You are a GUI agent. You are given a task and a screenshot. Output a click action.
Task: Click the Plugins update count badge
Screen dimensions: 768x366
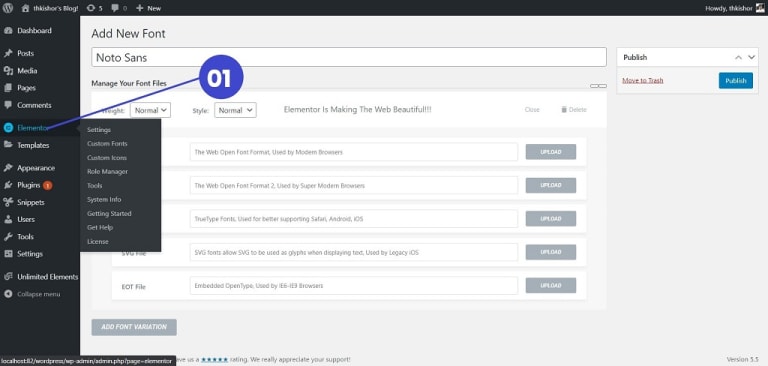pos(48,185)
